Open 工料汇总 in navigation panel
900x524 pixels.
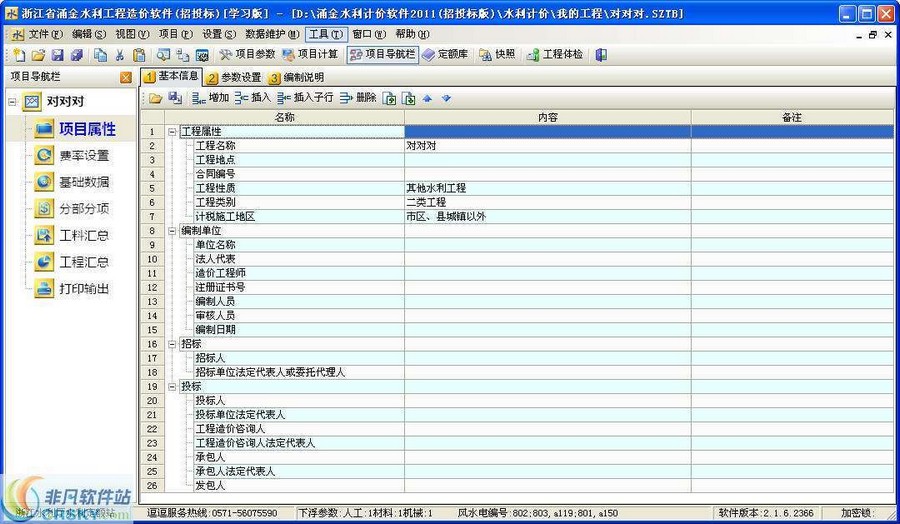[x=71, y=235]
